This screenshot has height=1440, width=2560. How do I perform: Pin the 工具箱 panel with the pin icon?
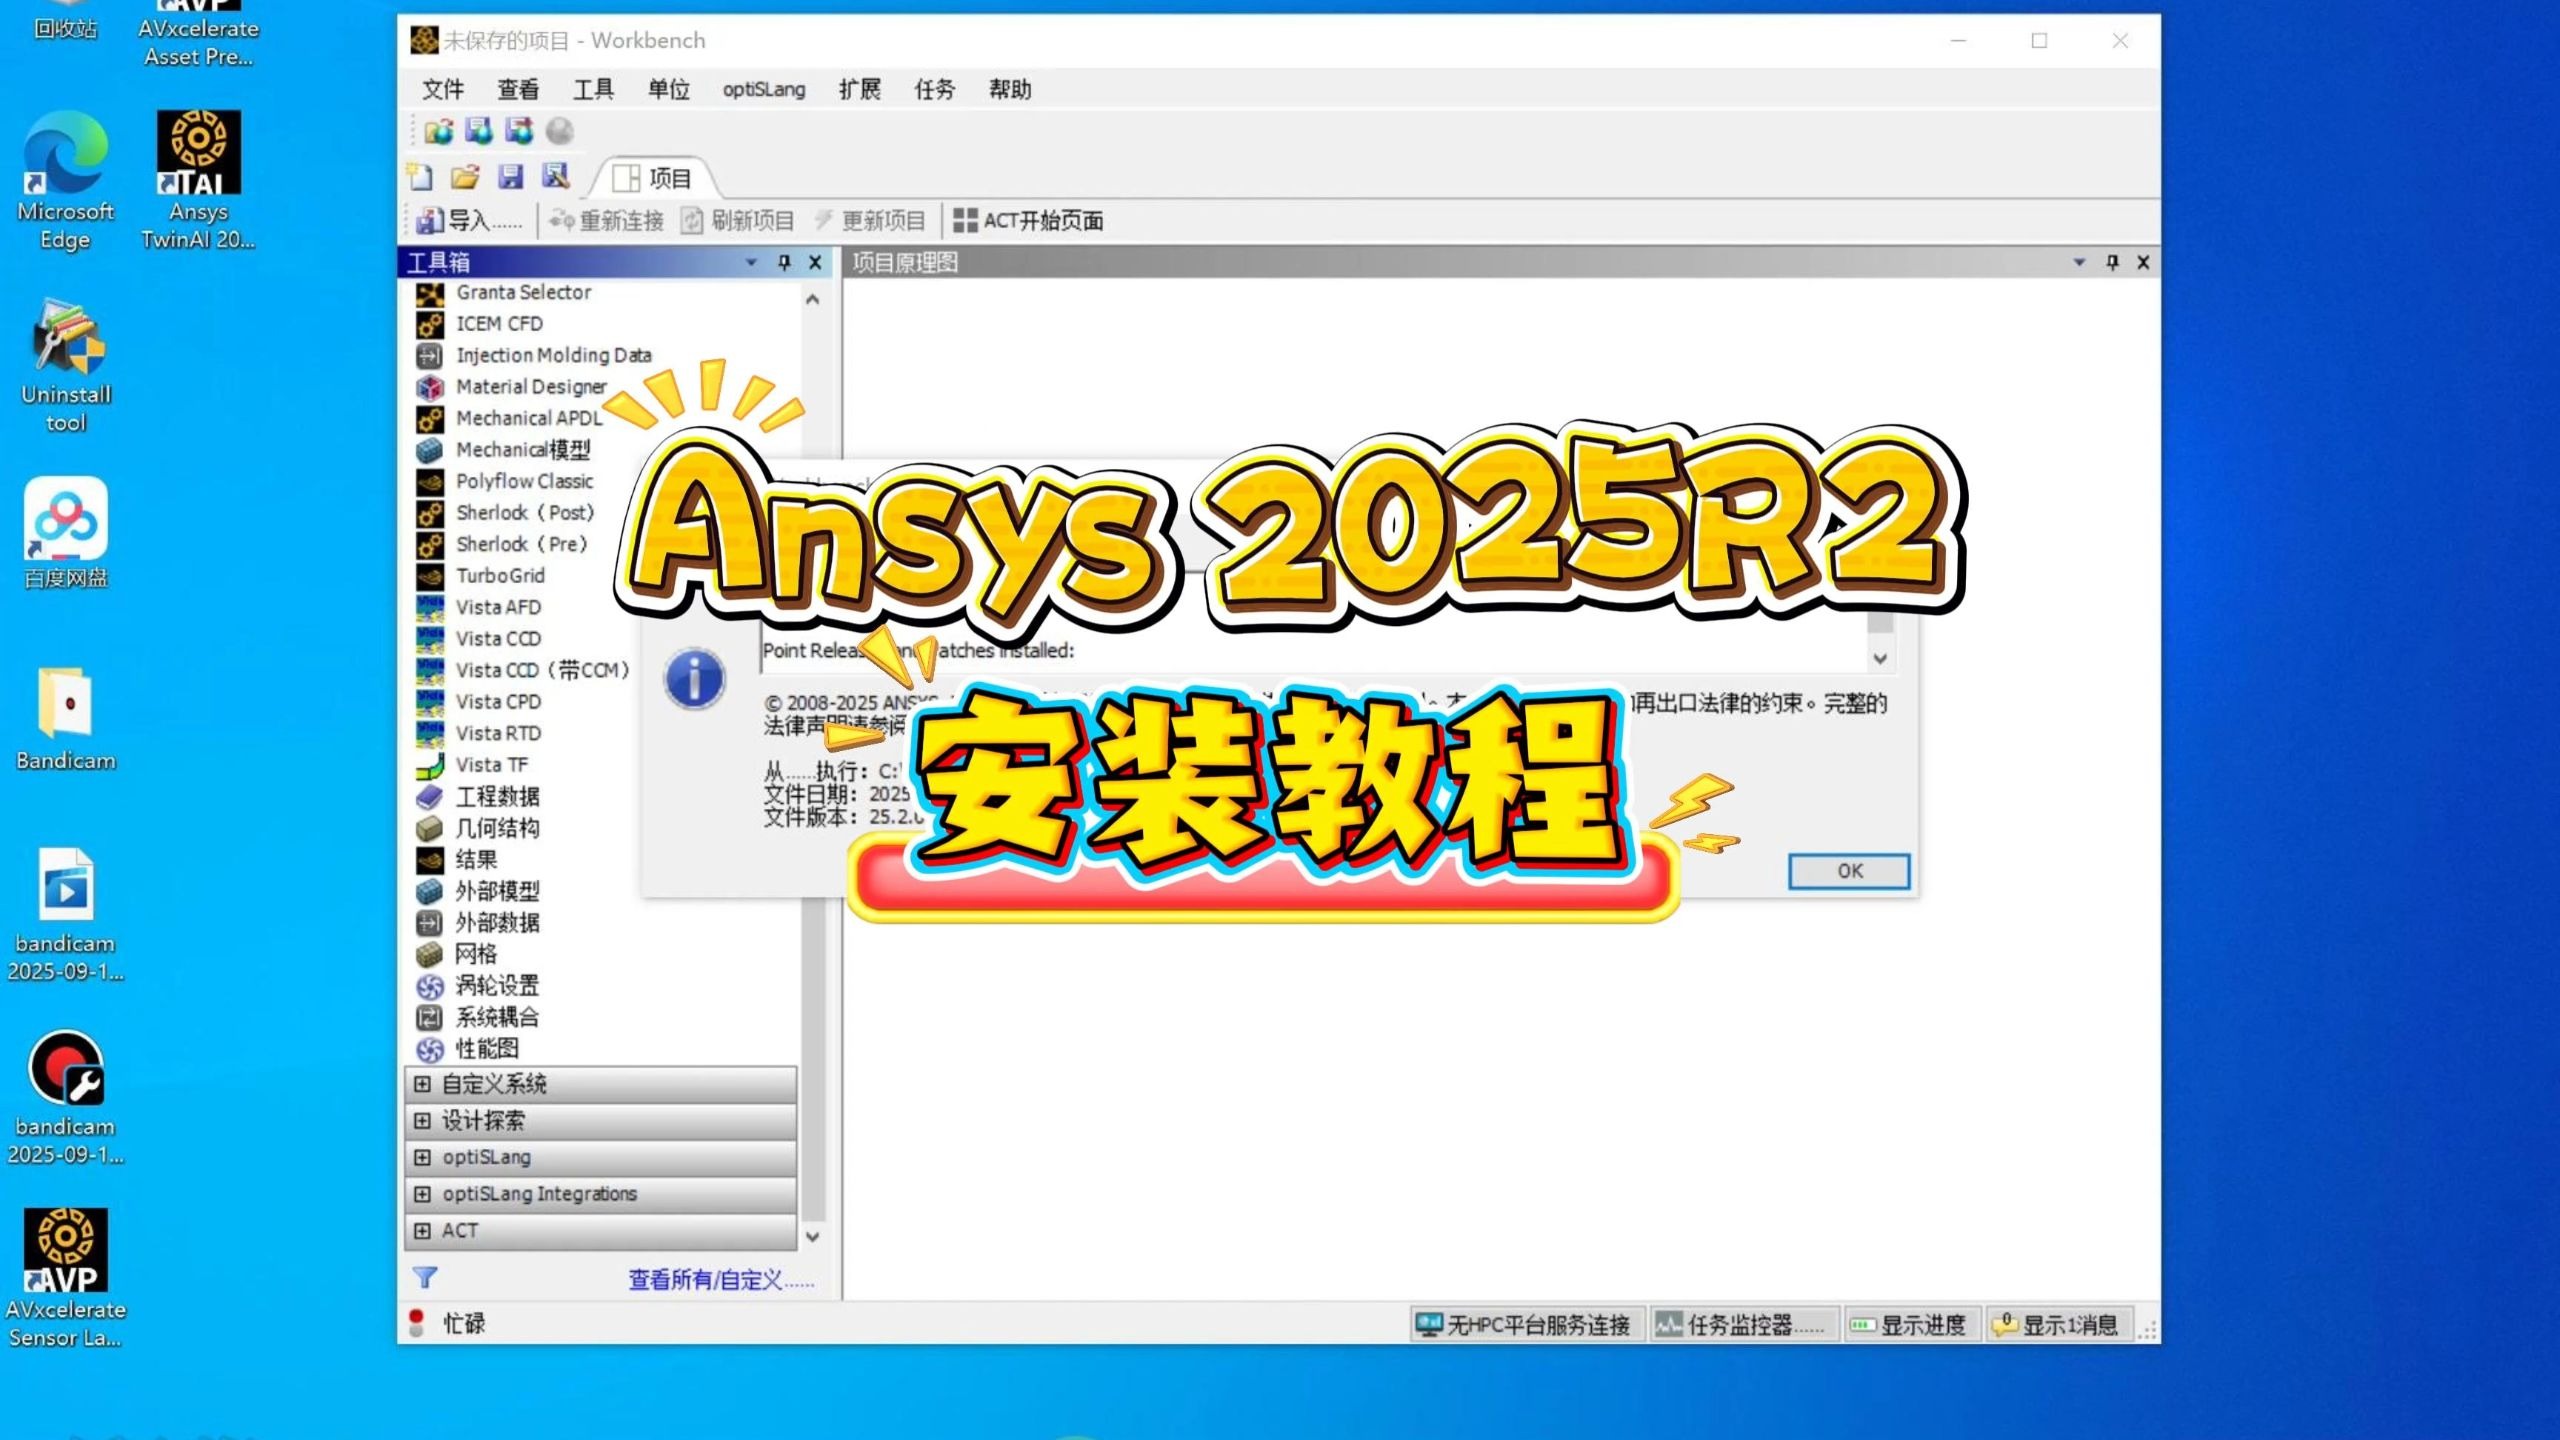tap(785, 262)
